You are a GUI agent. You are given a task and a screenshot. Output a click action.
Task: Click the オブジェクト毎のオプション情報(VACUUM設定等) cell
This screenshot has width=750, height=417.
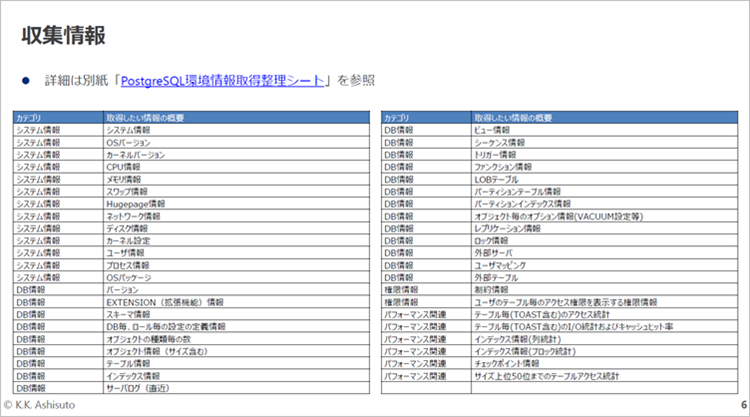tap(605, 216)
